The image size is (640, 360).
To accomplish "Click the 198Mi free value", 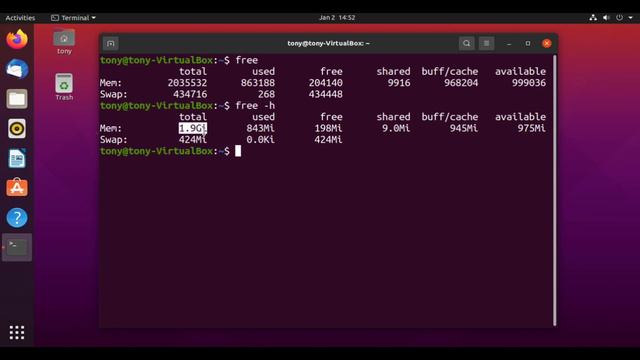I will click(x=328, y=128).
